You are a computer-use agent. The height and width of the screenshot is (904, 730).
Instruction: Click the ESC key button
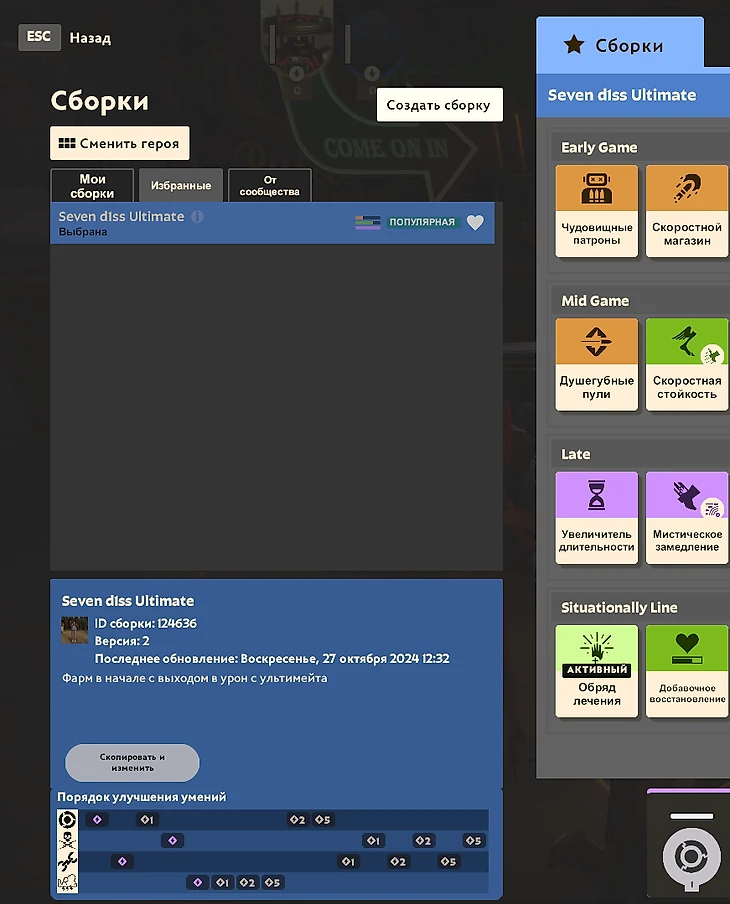click(39, 37)
